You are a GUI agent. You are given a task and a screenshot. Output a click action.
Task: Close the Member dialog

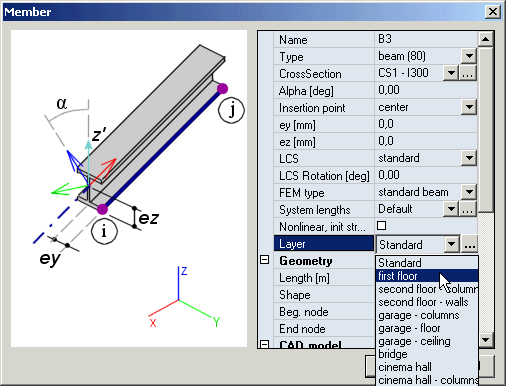[x=493, y=12]
